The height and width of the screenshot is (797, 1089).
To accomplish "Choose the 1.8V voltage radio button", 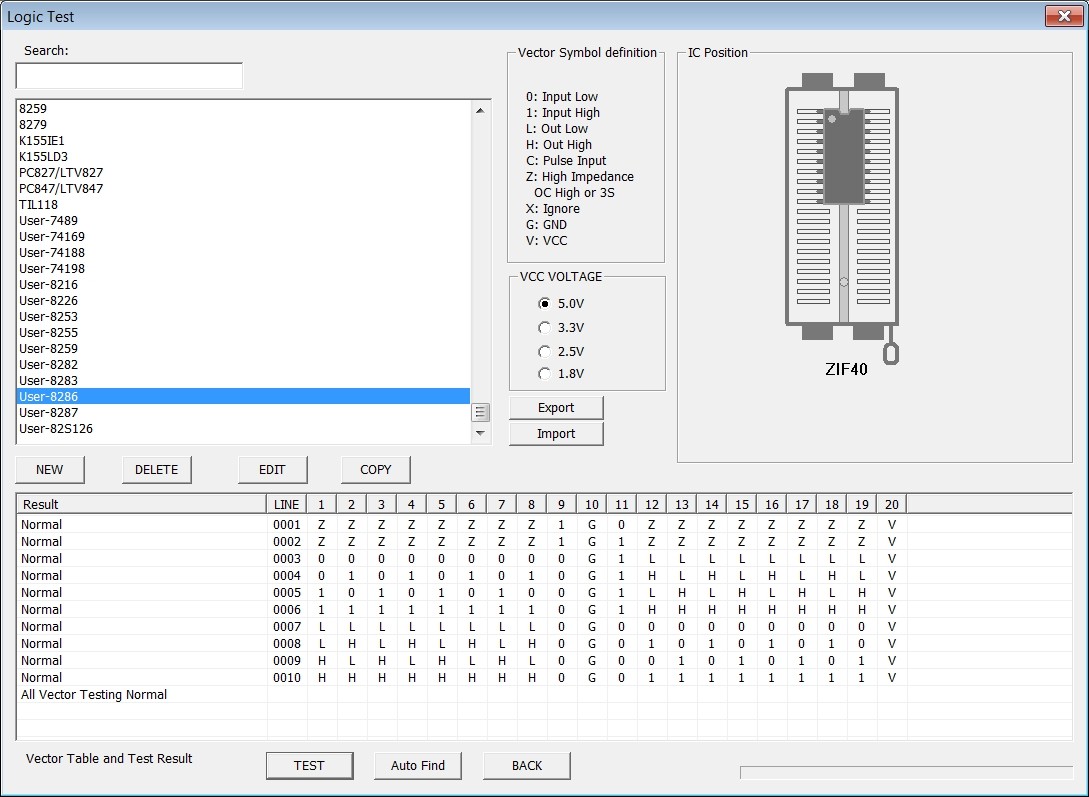I will 544,374.
